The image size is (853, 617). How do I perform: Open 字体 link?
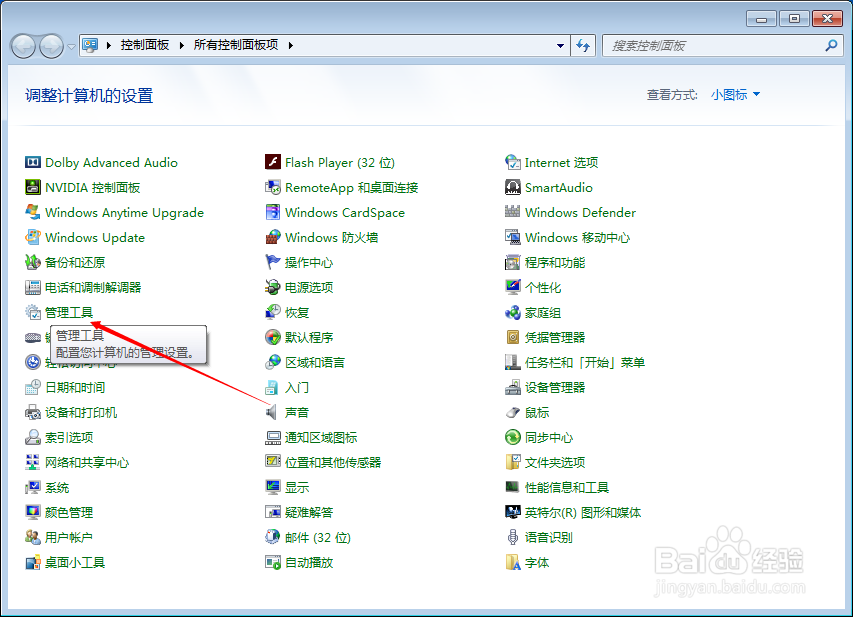coord(536,563)
